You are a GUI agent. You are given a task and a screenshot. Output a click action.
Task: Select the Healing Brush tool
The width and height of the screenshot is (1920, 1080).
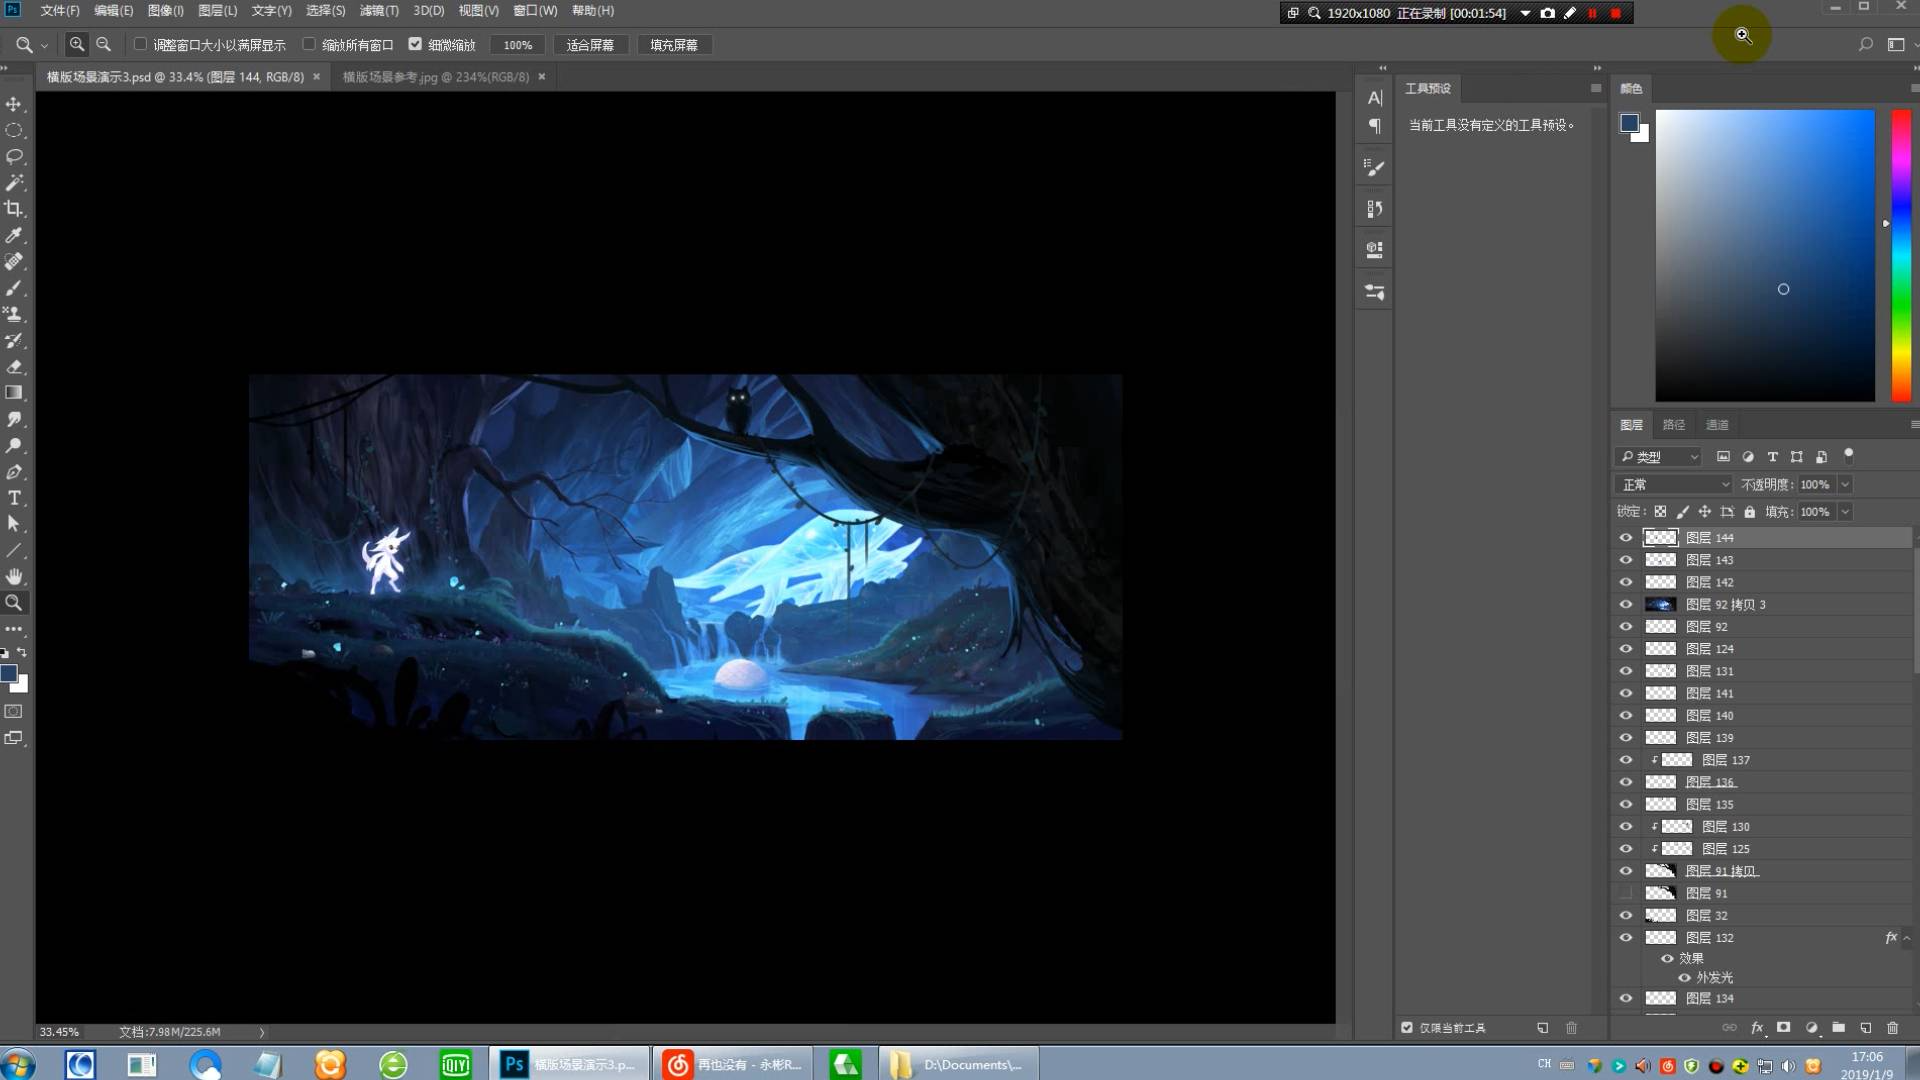click(x=14, y=262)
